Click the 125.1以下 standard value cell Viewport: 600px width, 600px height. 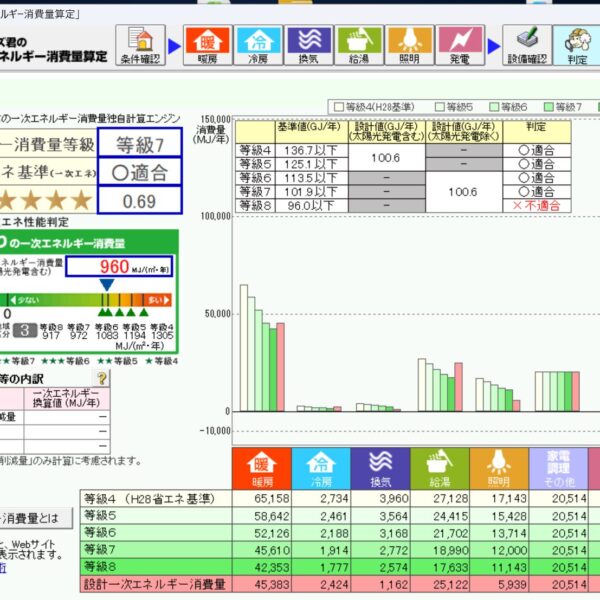(x=311, y=164)
